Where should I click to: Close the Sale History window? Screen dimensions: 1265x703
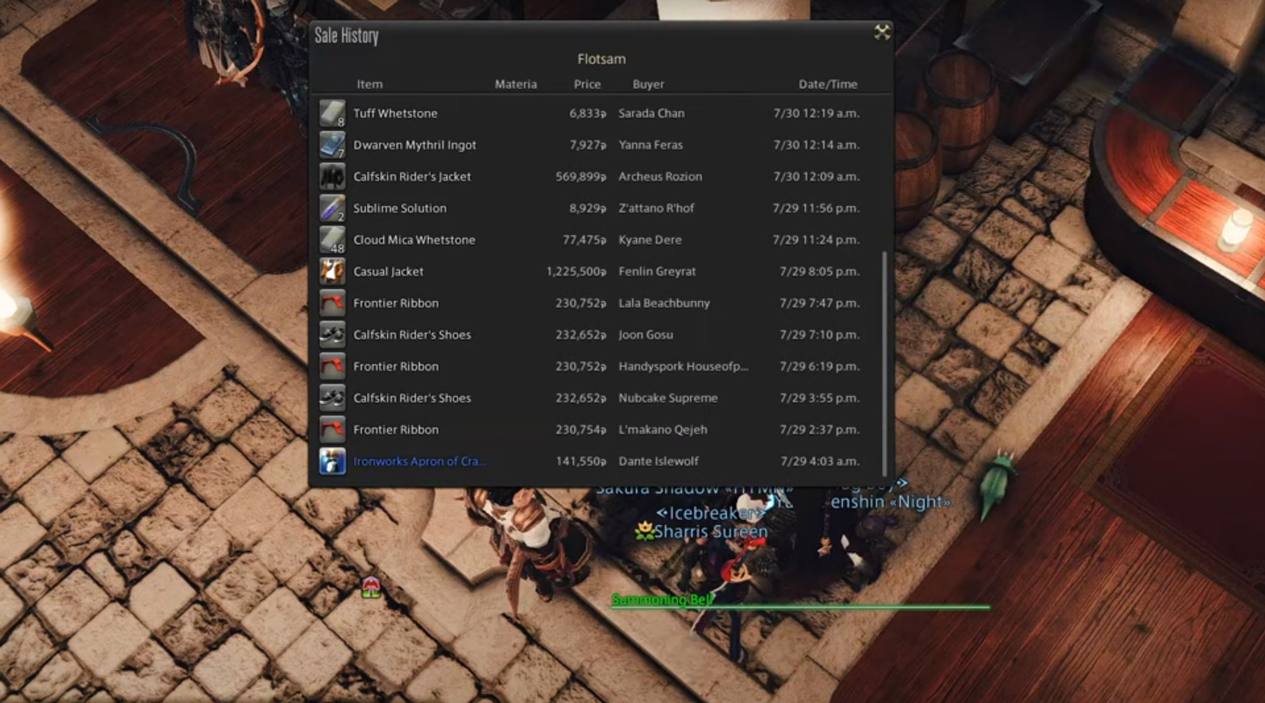[x=882, y=33]
